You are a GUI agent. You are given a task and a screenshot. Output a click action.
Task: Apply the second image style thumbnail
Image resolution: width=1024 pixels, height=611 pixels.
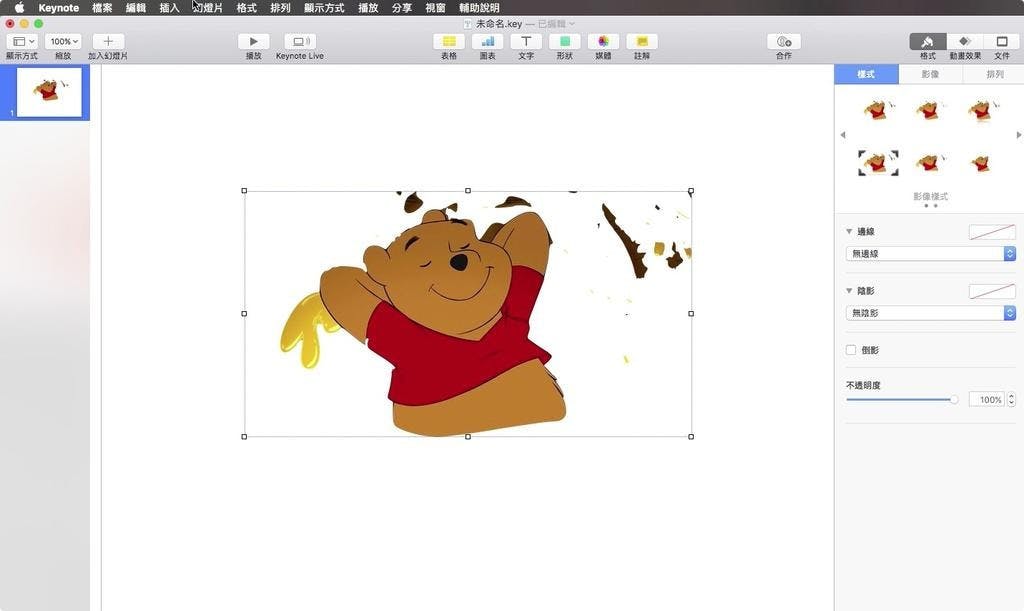929,110
